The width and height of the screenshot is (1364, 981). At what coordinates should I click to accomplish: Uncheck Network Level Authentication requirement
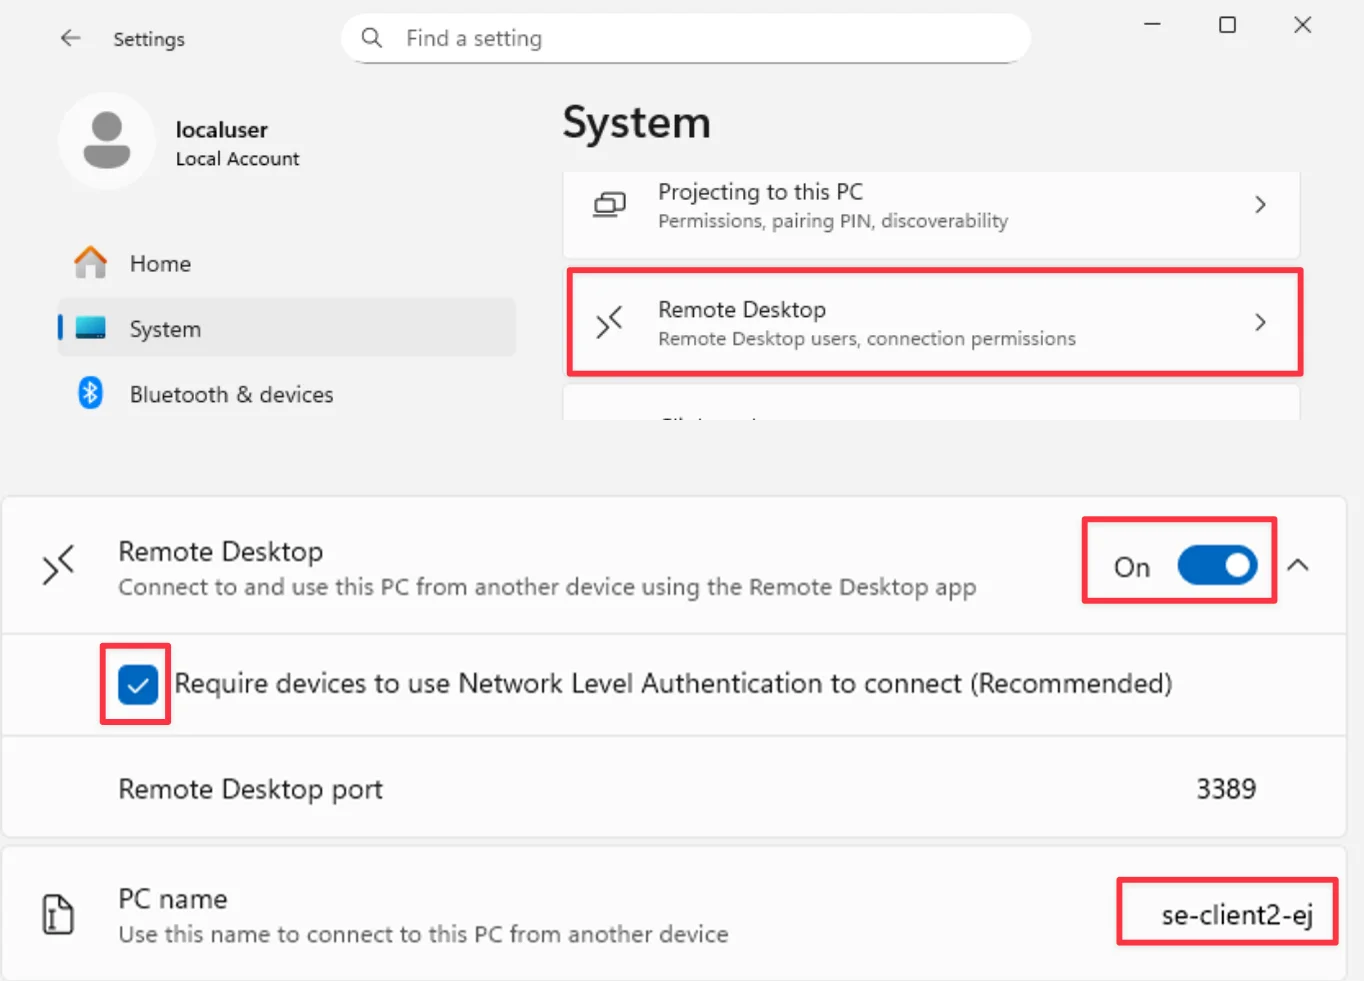tap(135, 684)
